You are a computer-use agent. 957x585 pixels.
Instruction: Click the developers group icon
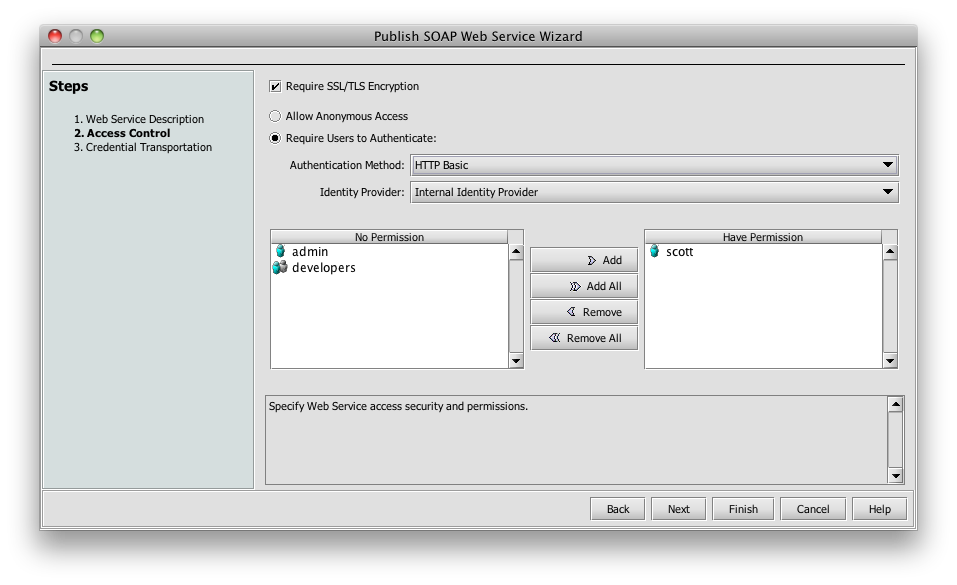pyautogui.click(x=280, y=268)
